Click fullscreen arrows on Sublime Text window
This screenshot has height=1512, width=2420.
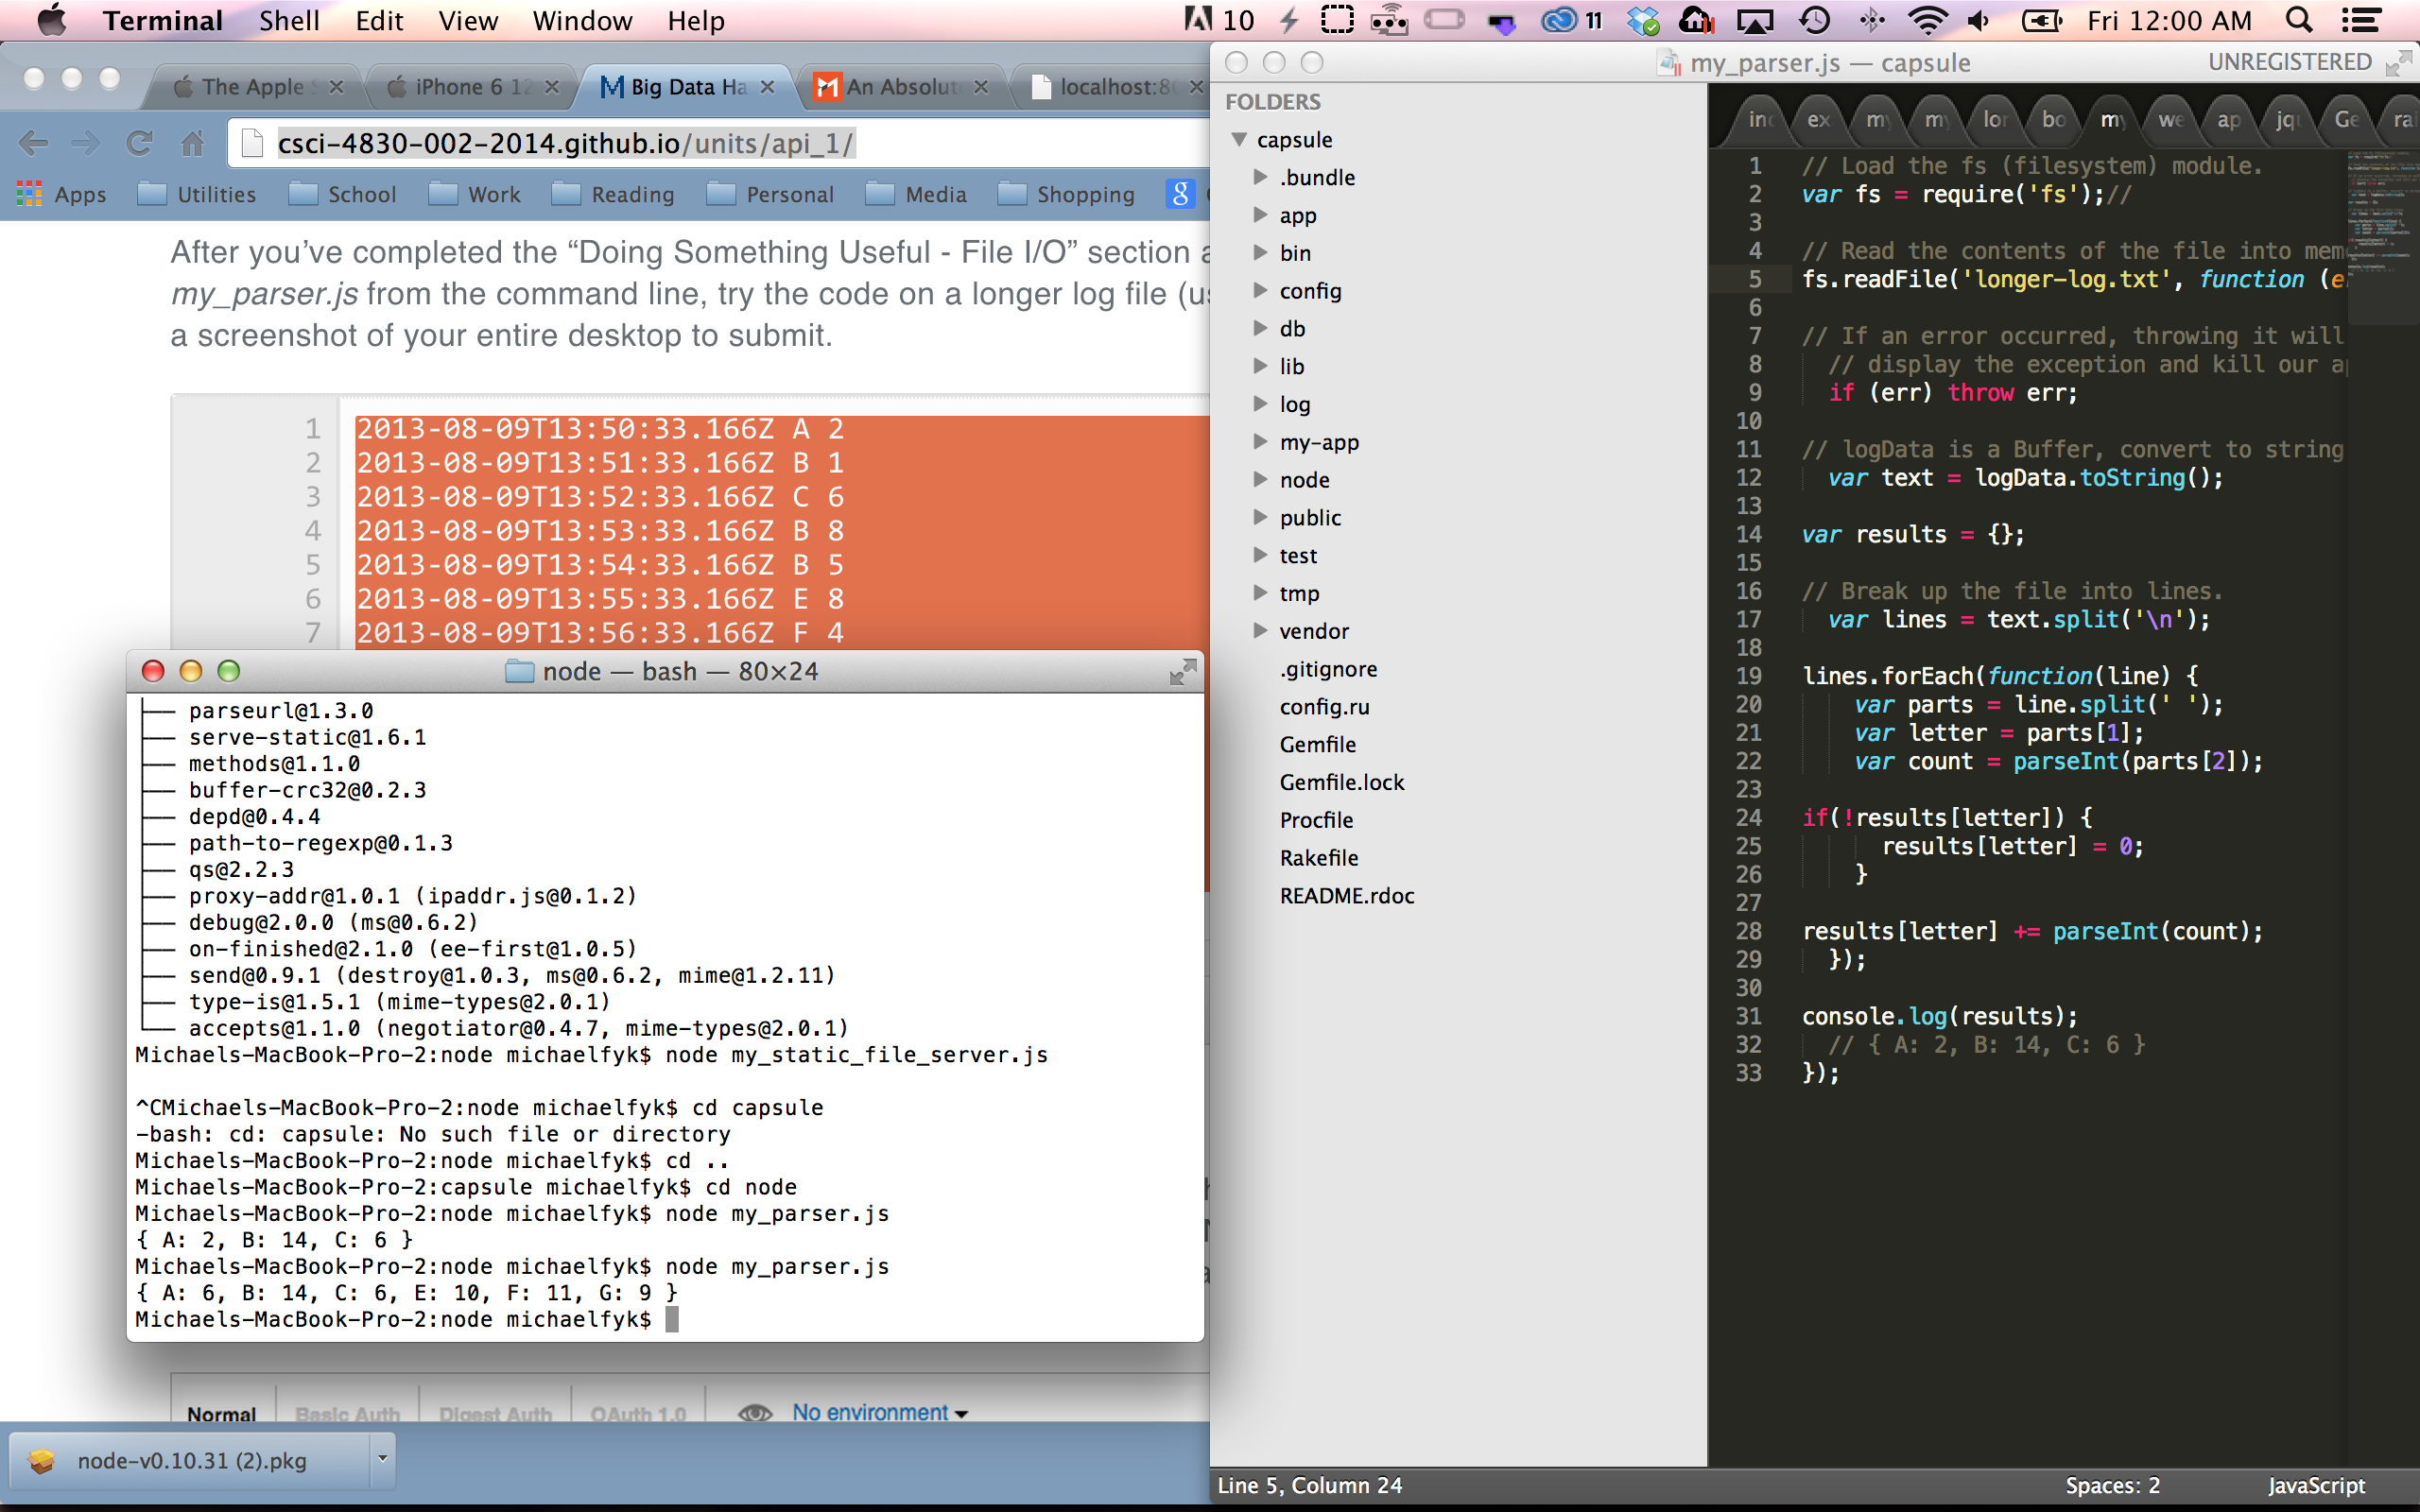[2398, 63]
